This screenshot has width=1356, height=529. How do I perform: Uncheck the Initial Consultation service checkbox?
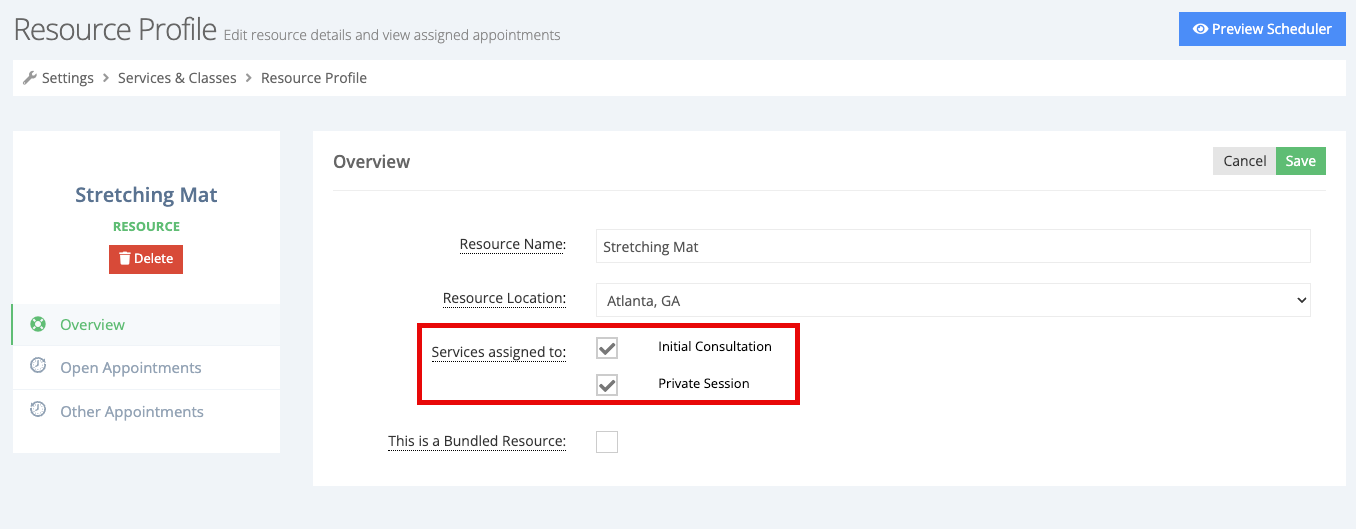[x=607, y=347]
